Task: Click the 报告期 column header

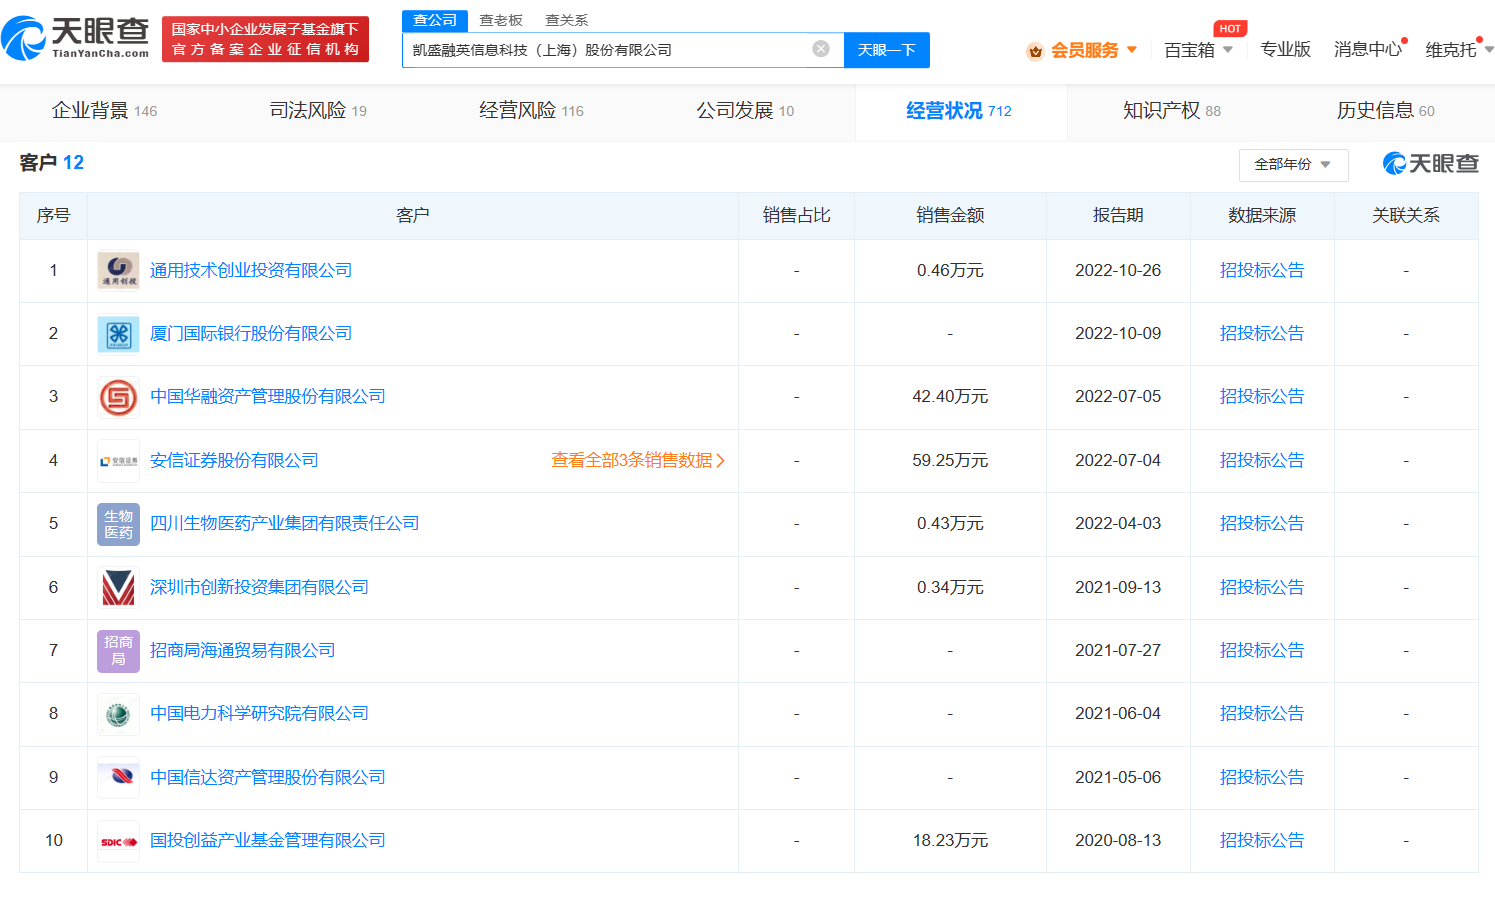Action: point(1118,215)
